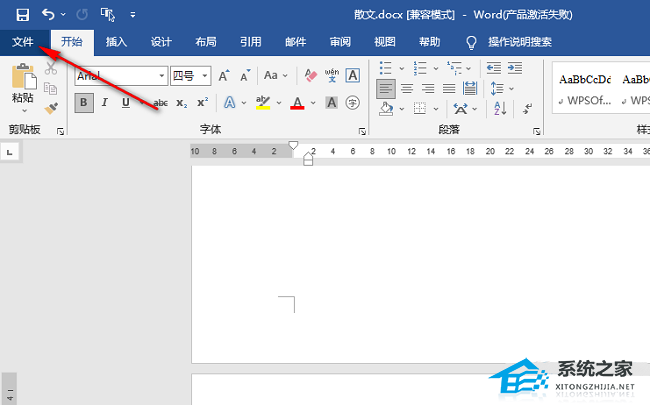Click the Increase indent icon
This screenshot has height=405, width=650.
(515, 68)
